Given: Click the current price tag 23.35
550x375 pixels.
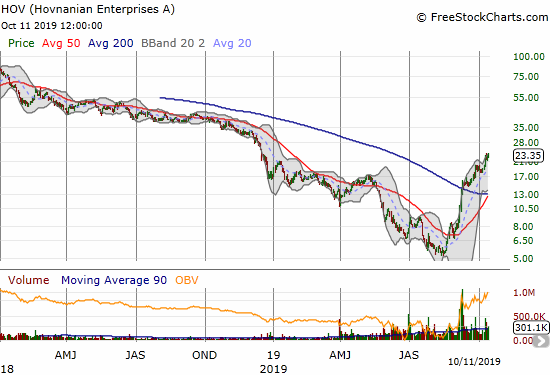Looking at the screenshot, I should coord(528,155).
